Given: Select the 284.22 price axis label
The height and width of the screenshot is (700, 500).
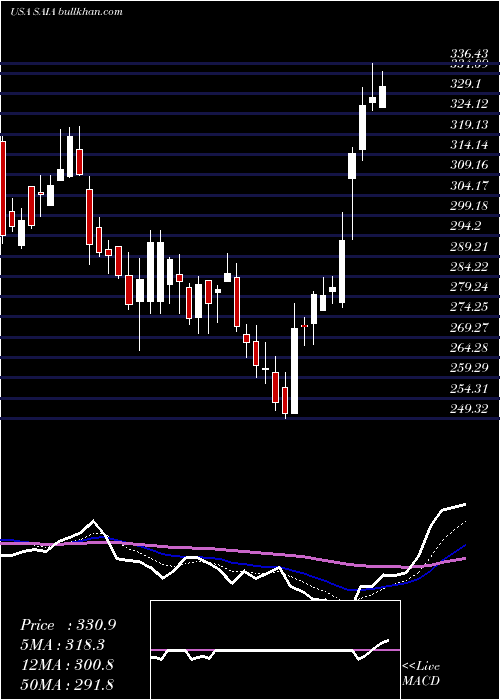Looking at the screenshot, I should coord(469,267).
